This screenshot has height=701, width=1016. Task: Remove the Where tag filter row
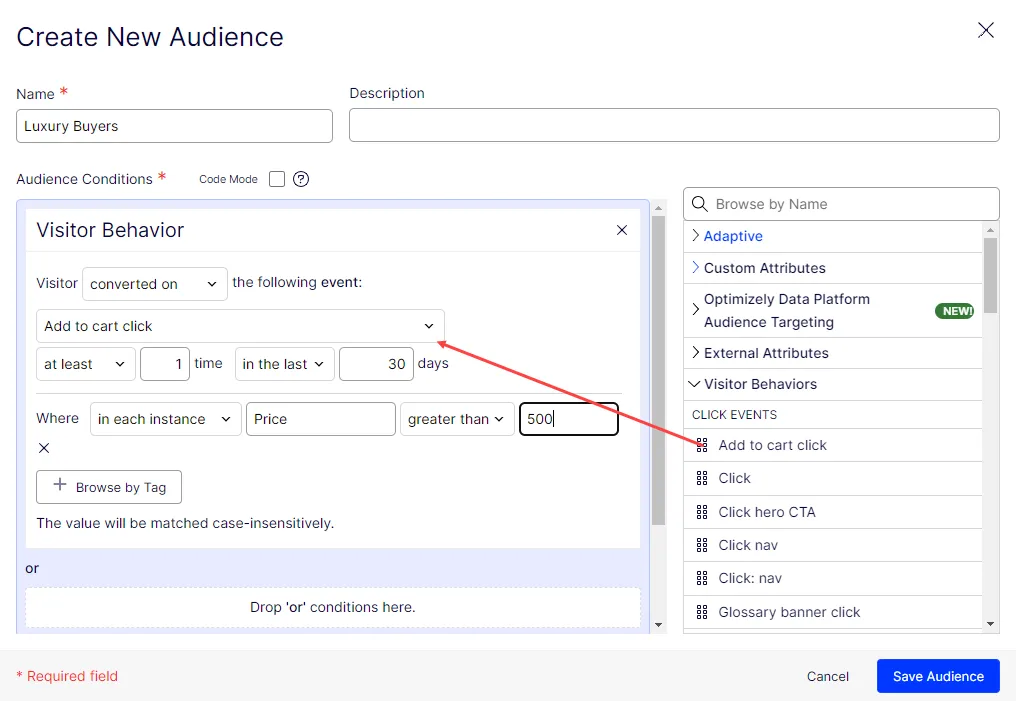pyautogui.click(x=44, y=448)
